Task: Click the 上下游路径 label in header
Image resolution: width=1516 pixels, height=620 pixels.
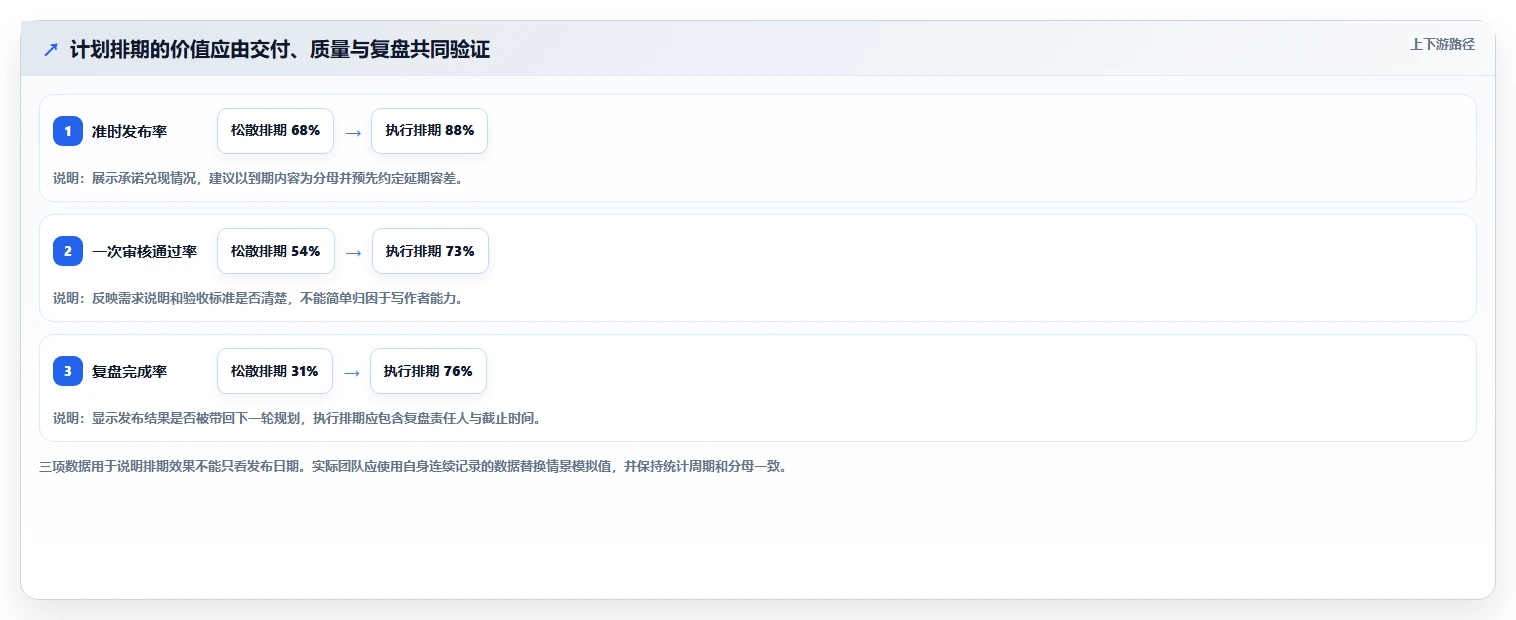Action: 1442,44
